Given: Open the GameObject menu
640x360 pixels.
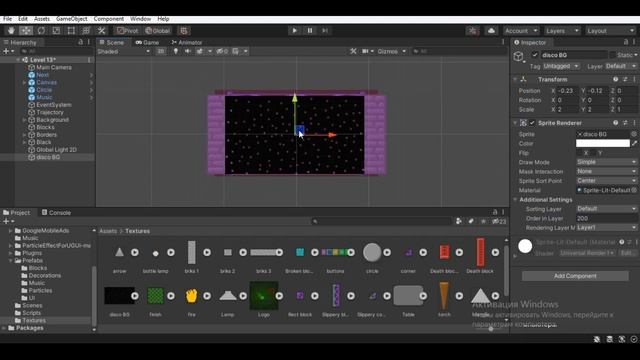Looking at the screenshot, I should pyautogui.click(x=71, y=19).
